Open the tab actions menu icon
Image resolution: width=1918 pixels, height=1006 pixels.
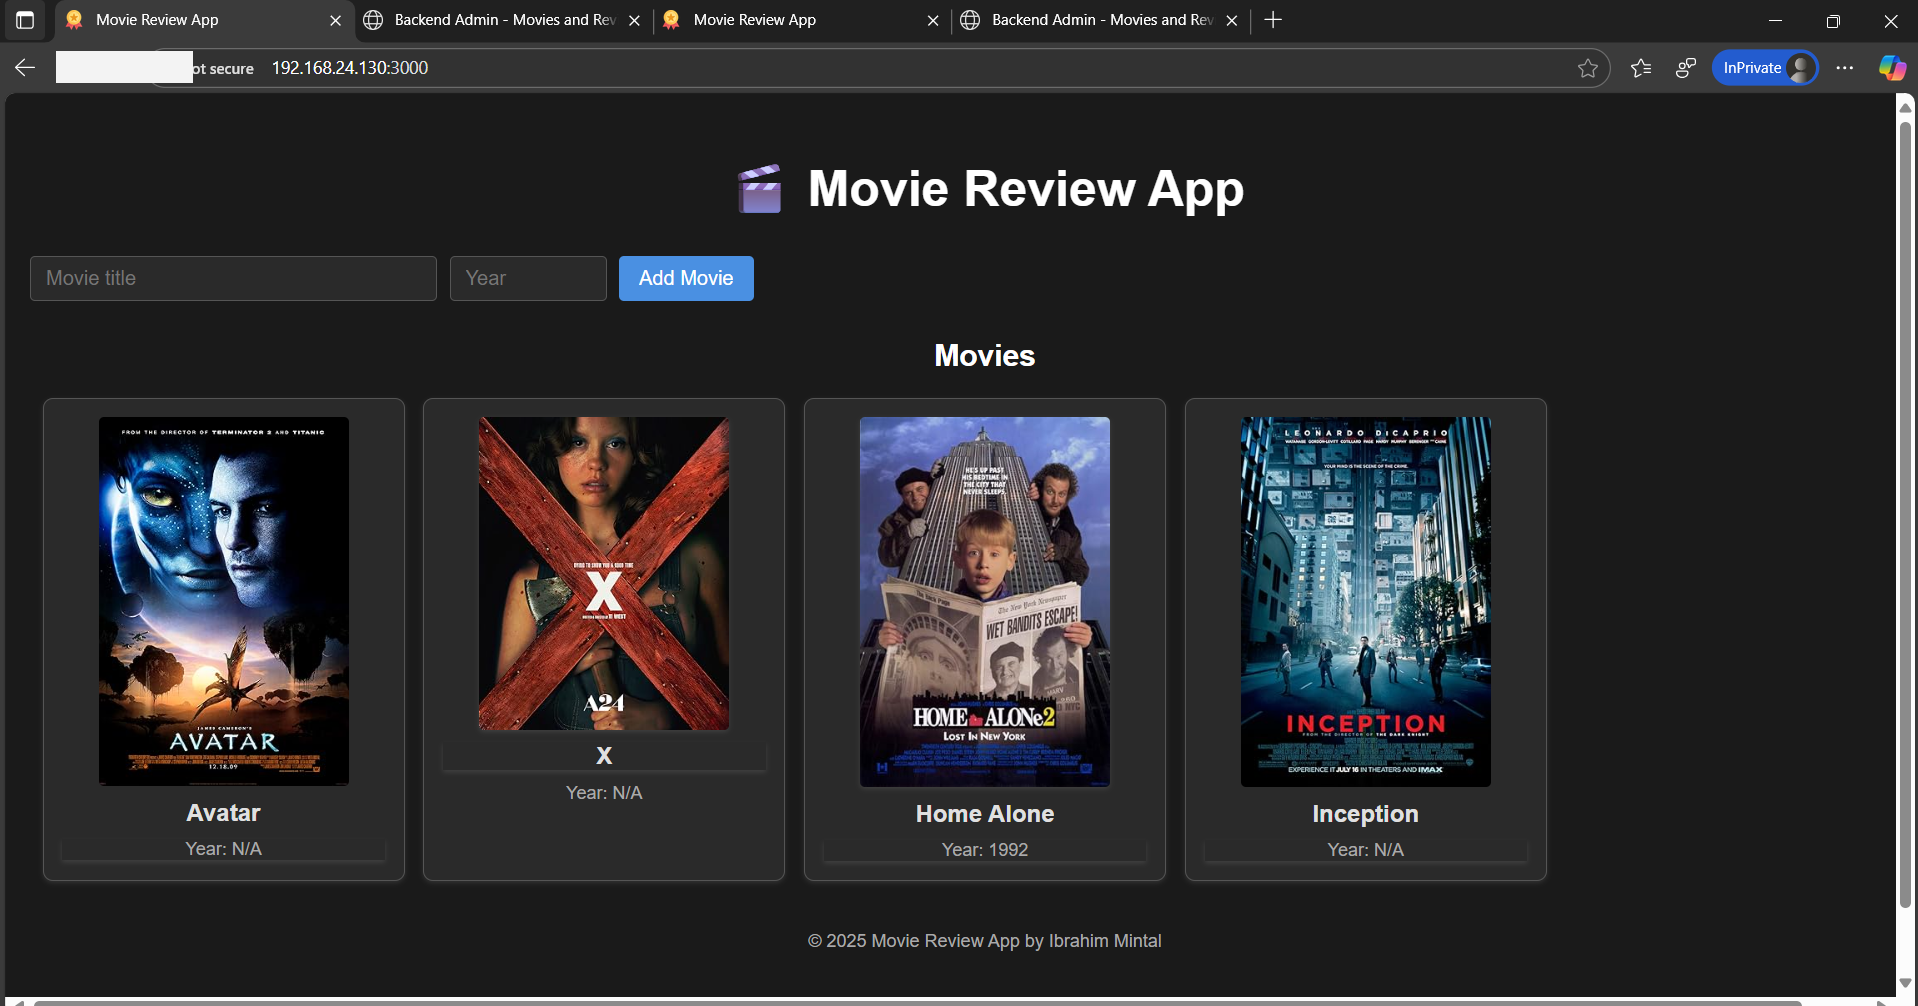[25, 20]
